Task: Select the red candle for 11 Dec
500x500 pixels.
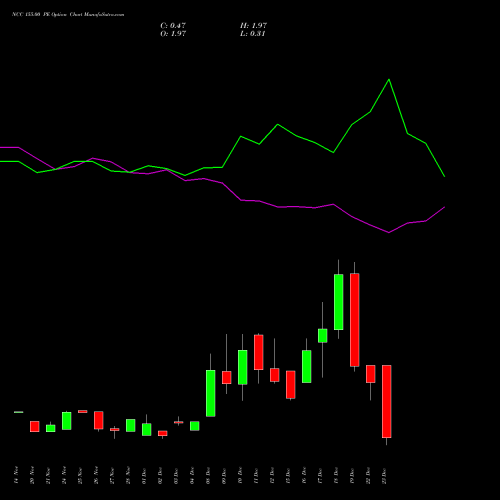Action: (x=259, y=352)
